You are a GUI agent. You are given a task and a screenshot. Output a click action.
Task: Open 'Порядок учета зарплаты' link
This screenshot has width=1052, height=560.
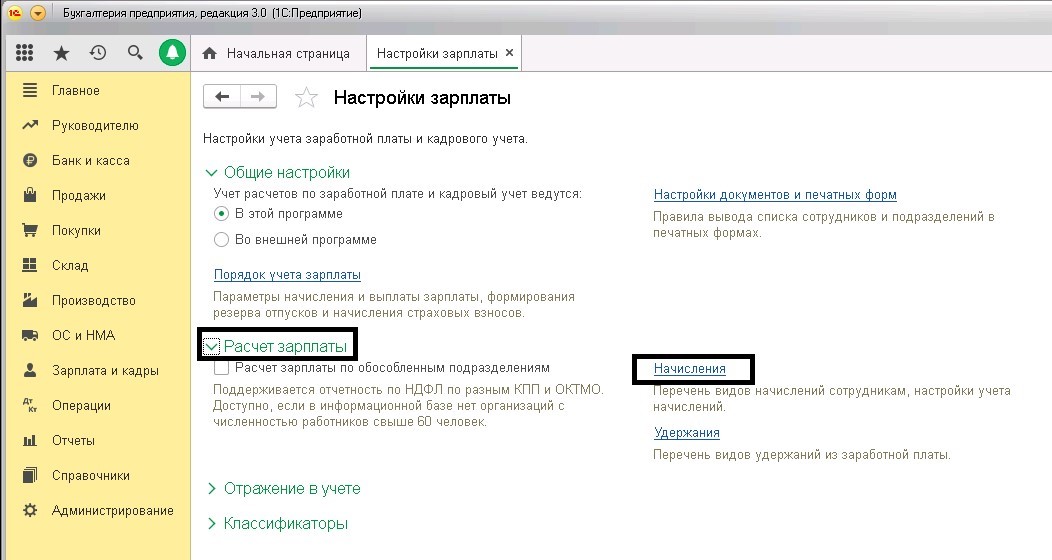287,274
